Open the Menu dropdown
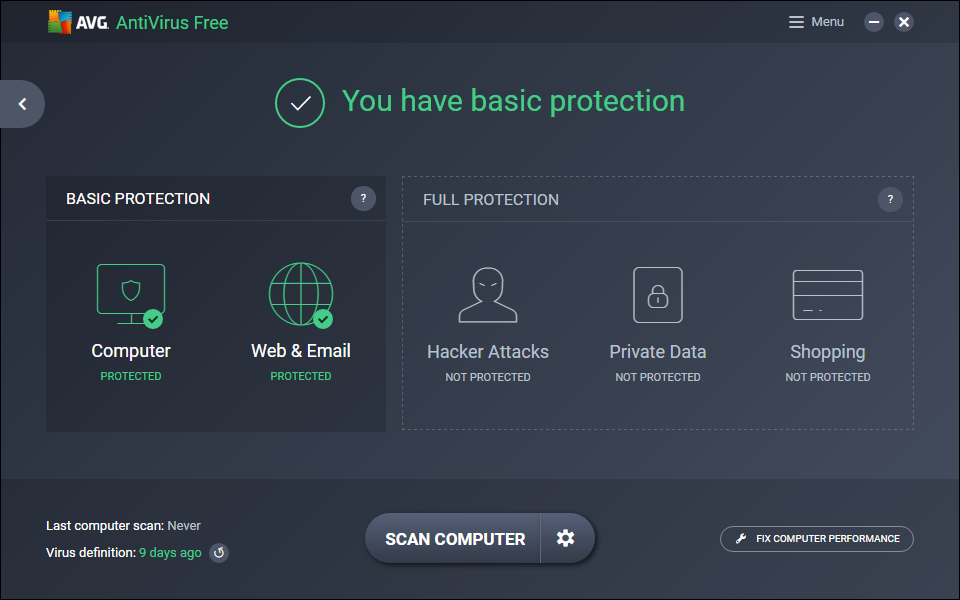 [x=816, y=21]
